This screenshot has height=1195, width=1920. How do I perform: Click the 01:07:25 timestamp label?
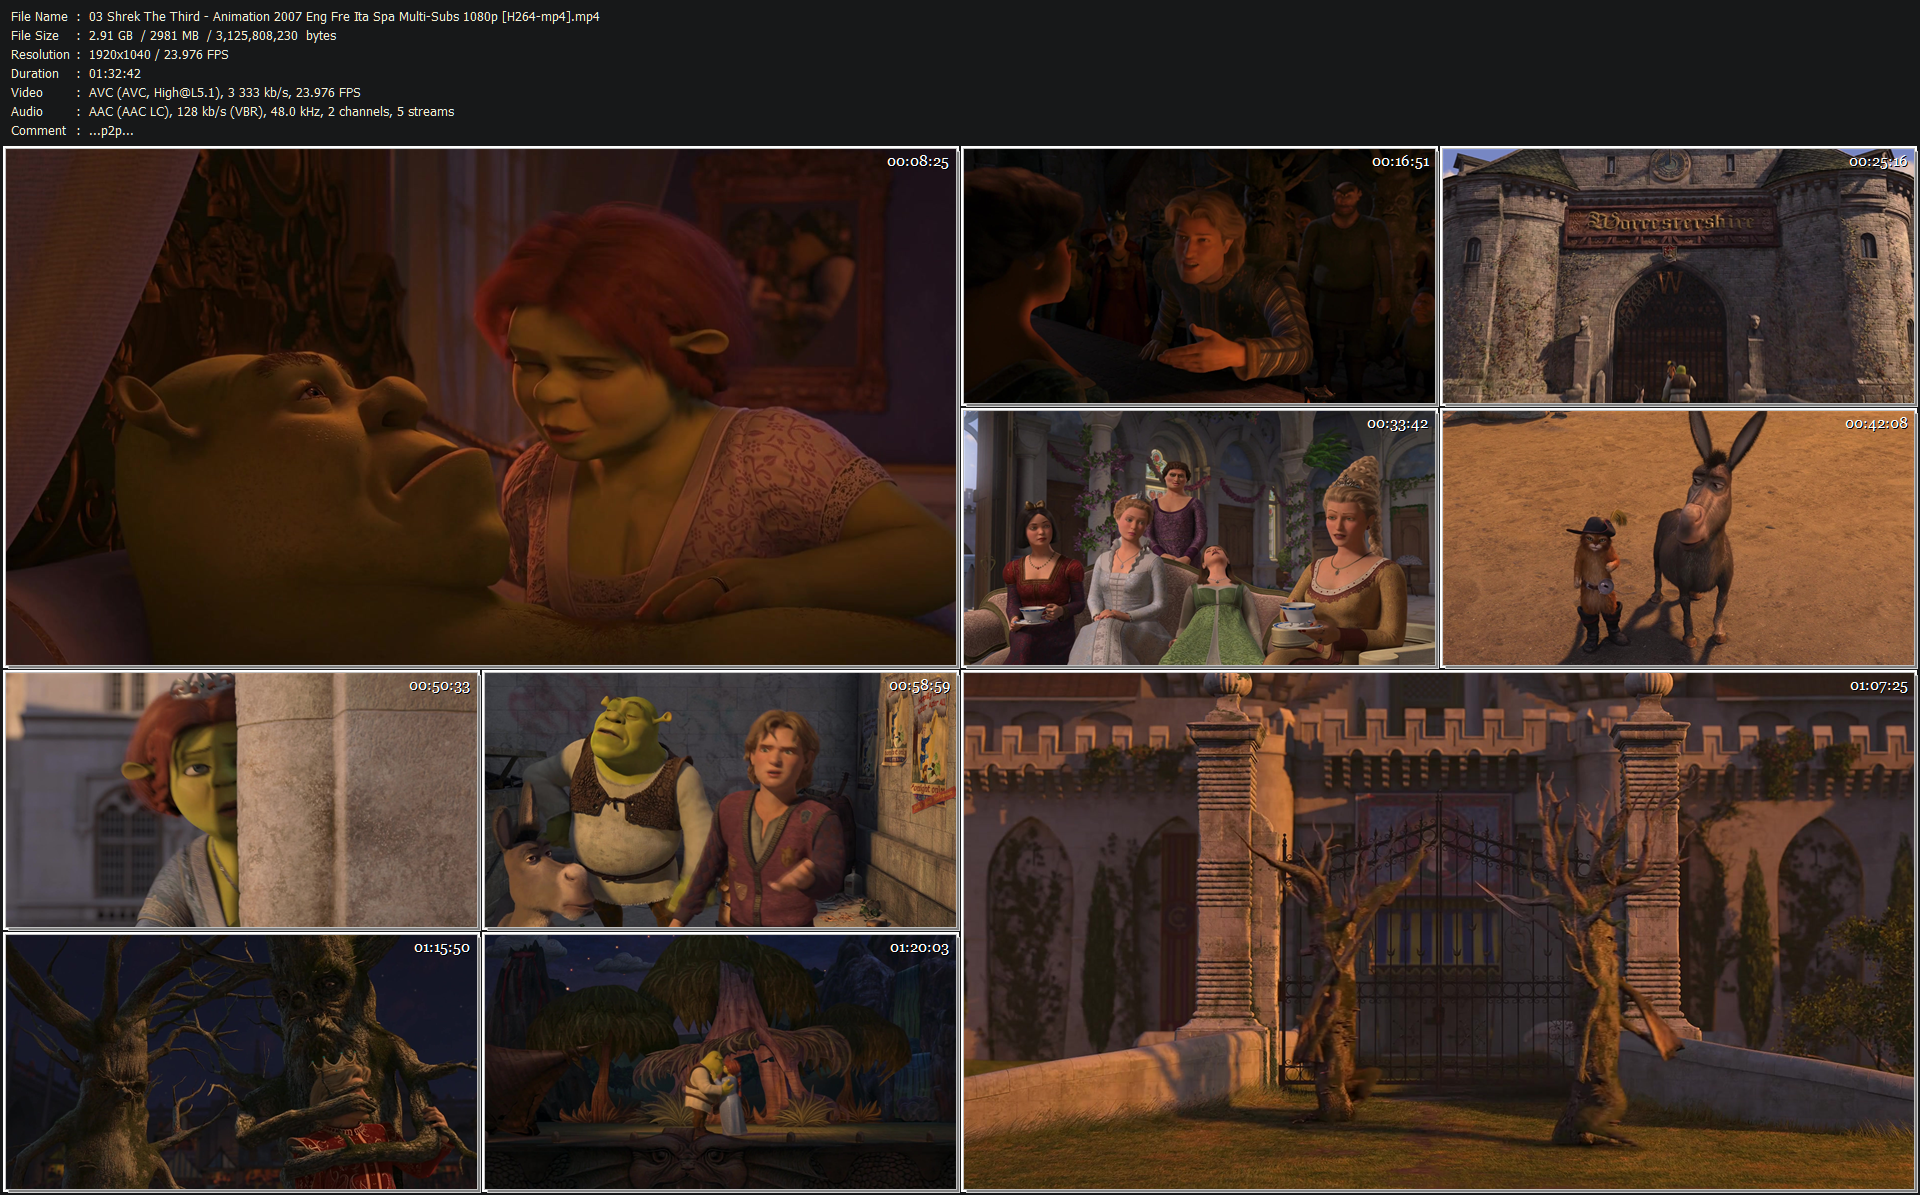(x=1878, y=686)
